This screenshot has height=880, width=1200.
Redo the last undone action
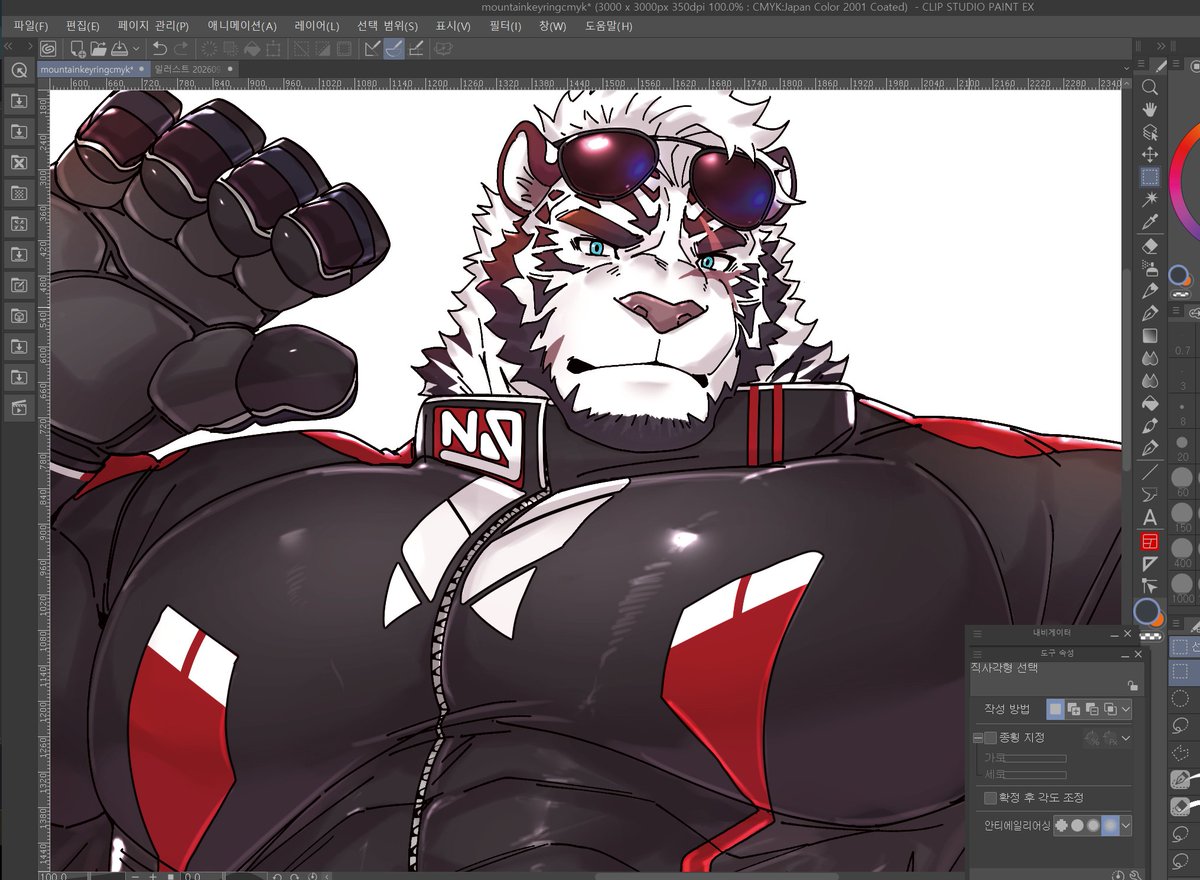click(181, 48)
